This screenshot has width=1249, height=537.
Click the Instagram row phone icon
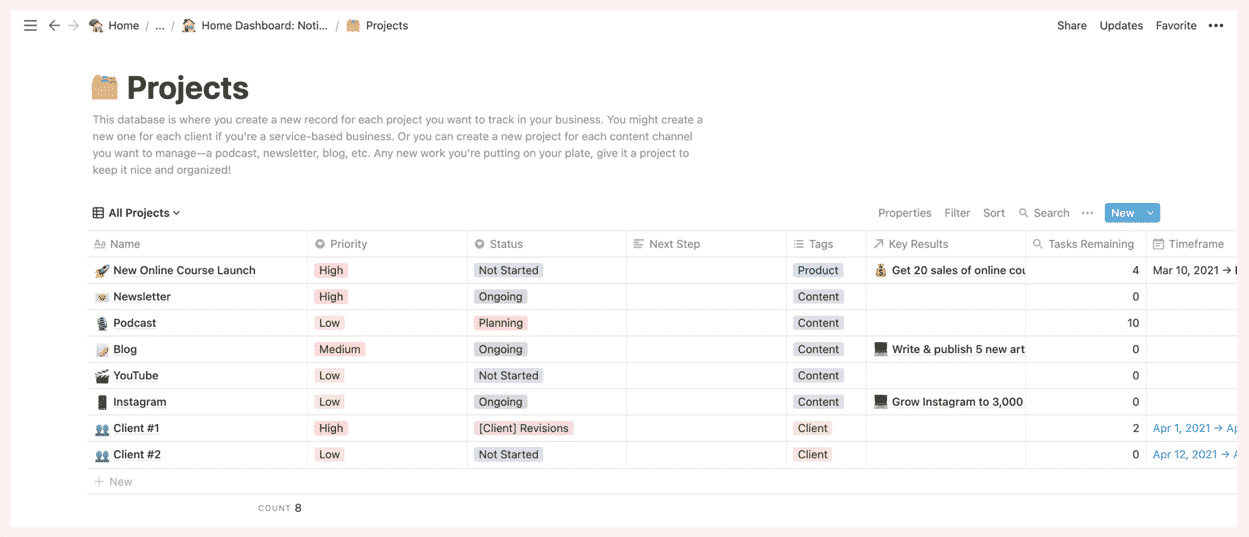[101, 402]
